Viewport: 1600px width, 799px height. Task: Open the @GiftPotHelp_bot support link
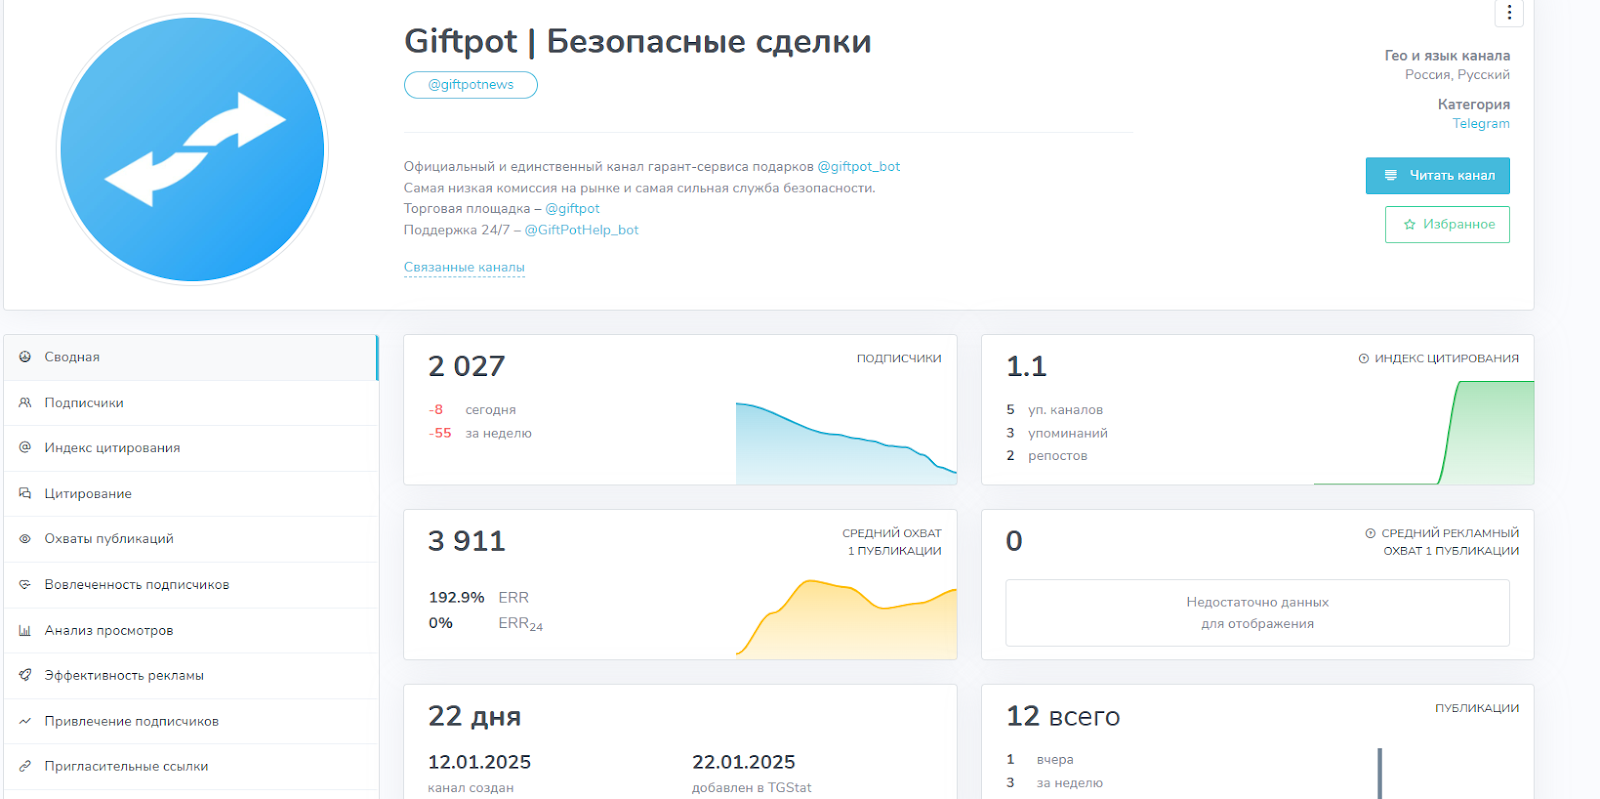click(x=581, y=230)
